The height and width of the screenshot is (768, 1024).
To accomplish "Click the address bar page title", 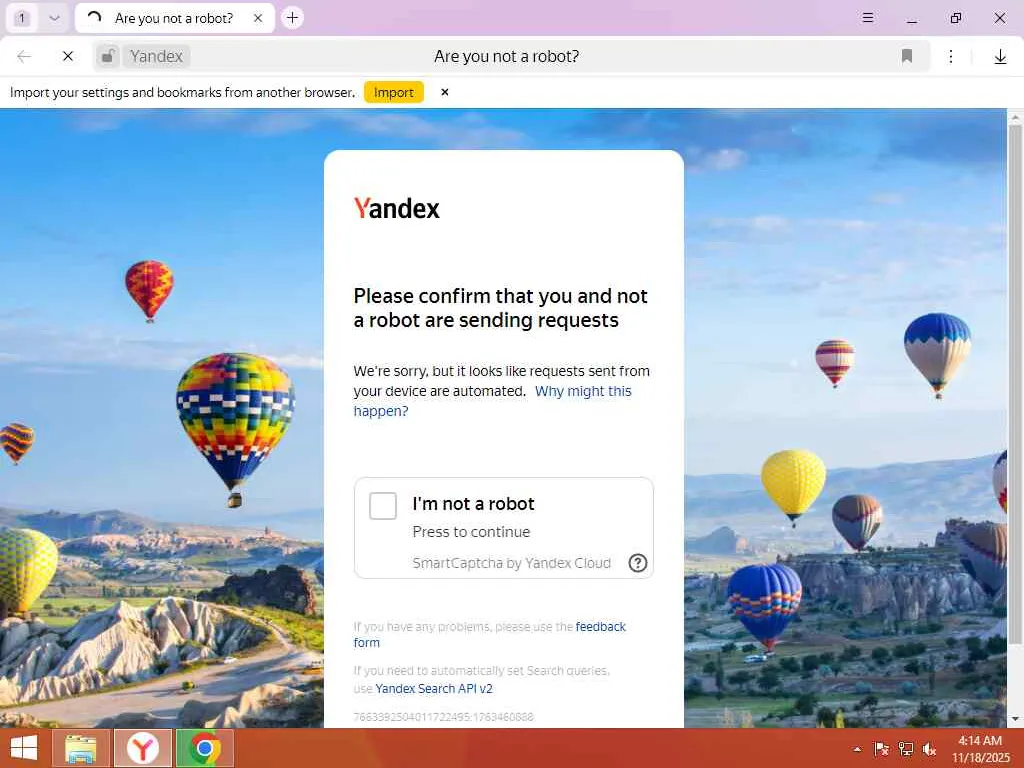I will [x=506, y=56].
